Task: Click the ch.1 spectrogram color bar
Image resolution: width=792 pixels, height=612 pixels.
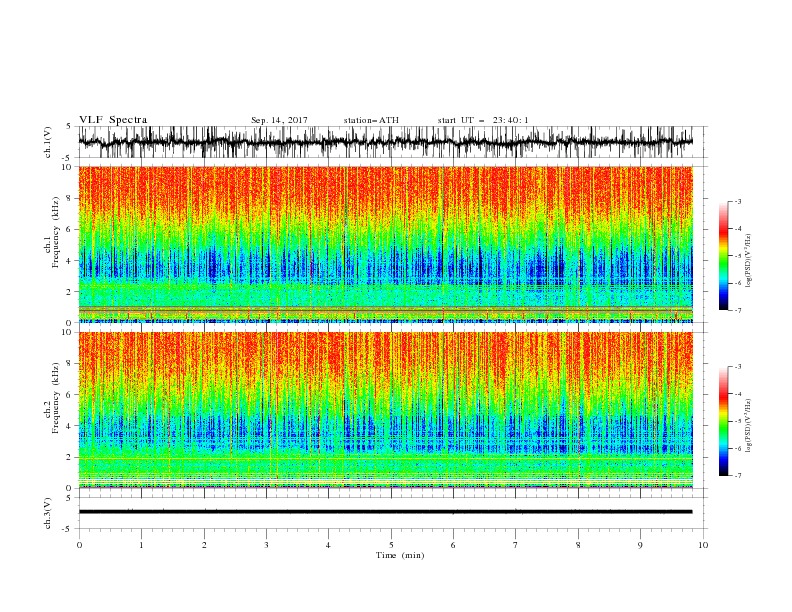Action: click(724, 256)
